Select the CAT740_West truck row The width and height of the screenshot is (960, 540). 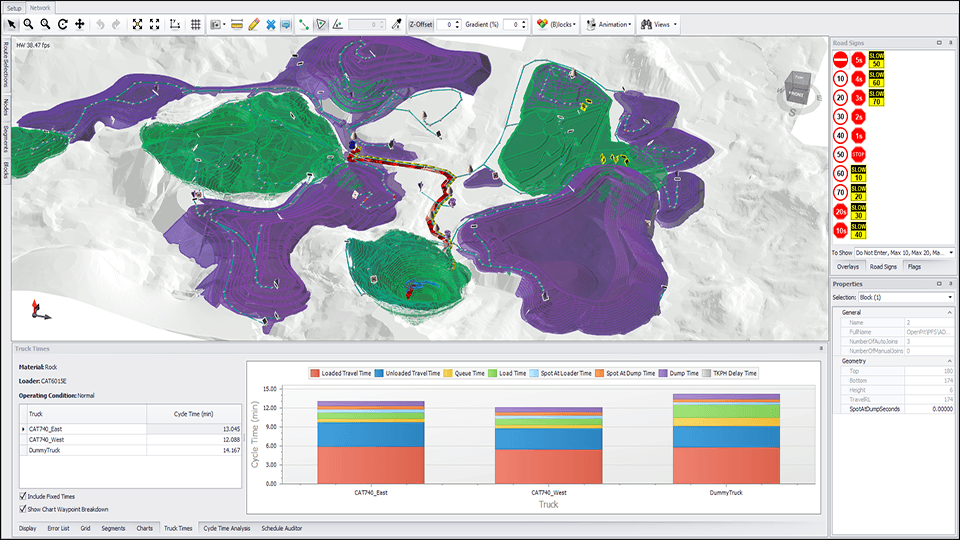pos(48,439)
